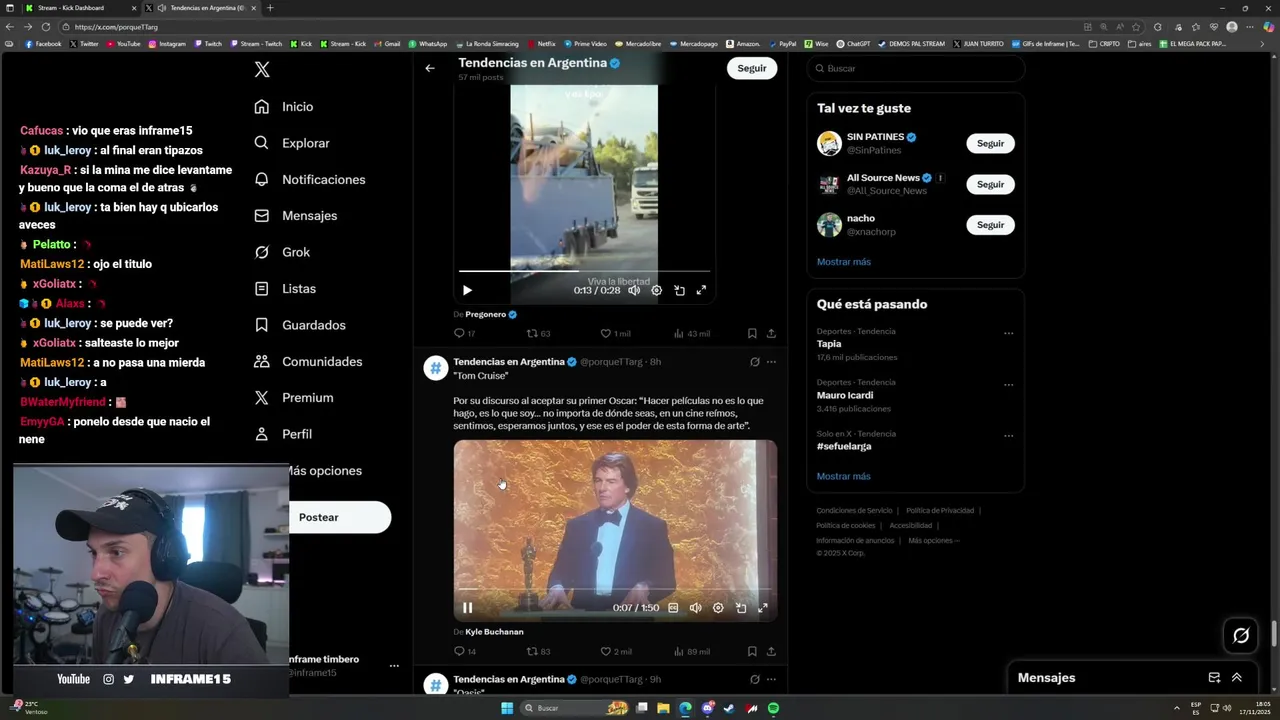
Task: Open more options for Mauro Icardi trend
Action: click(x=1008, y=384)
